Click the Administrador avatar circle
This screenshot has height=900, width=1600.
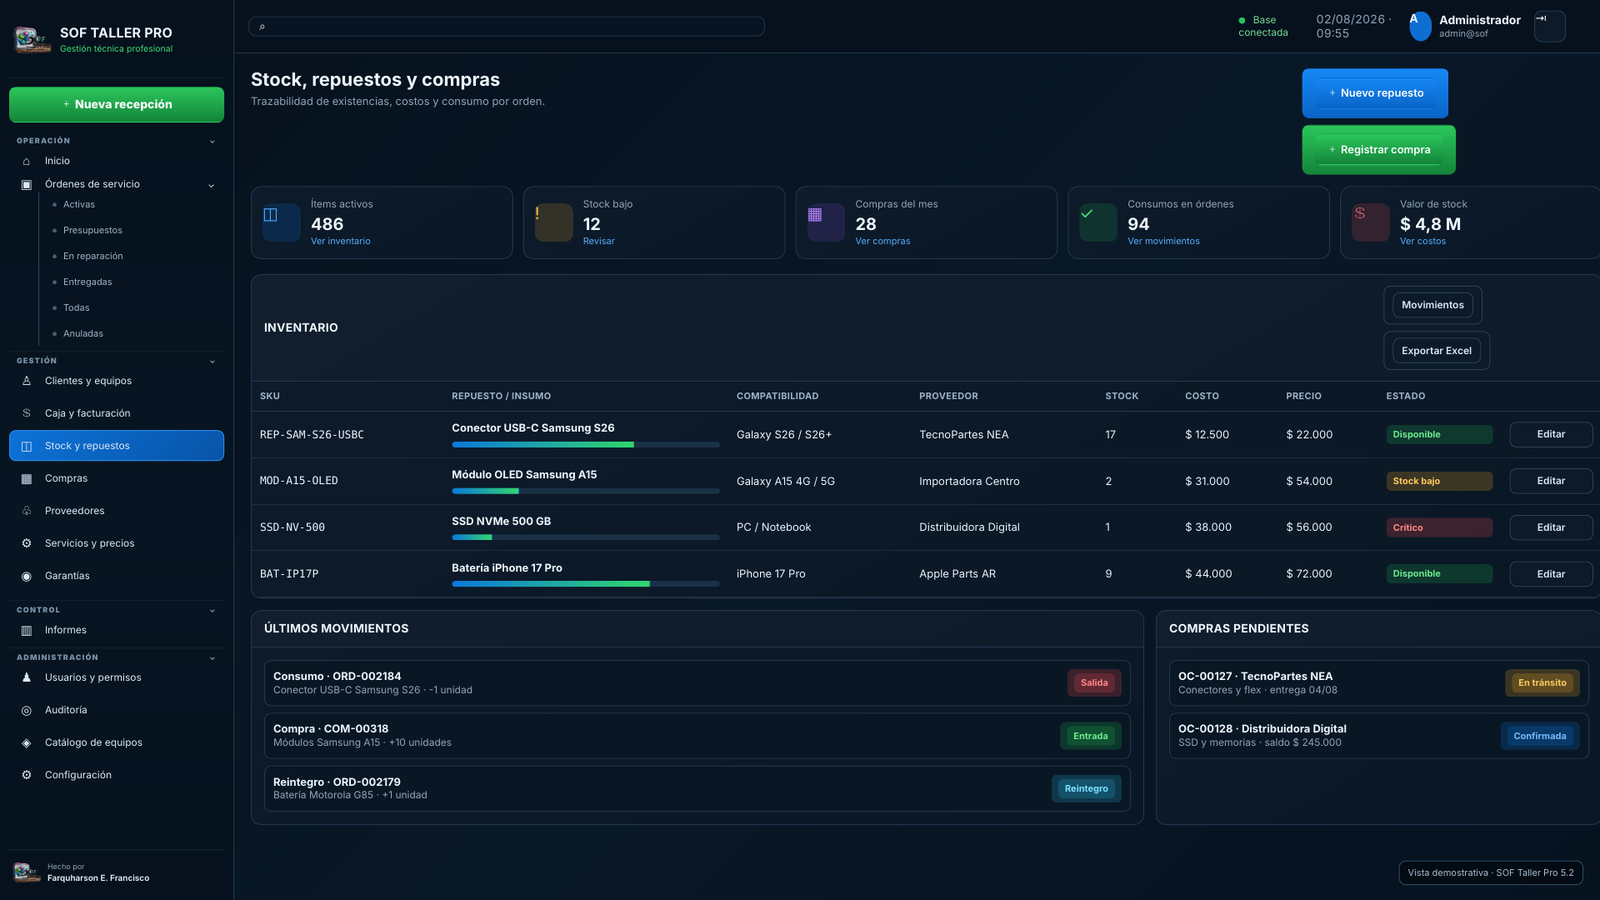click(x=1420, y=26)
